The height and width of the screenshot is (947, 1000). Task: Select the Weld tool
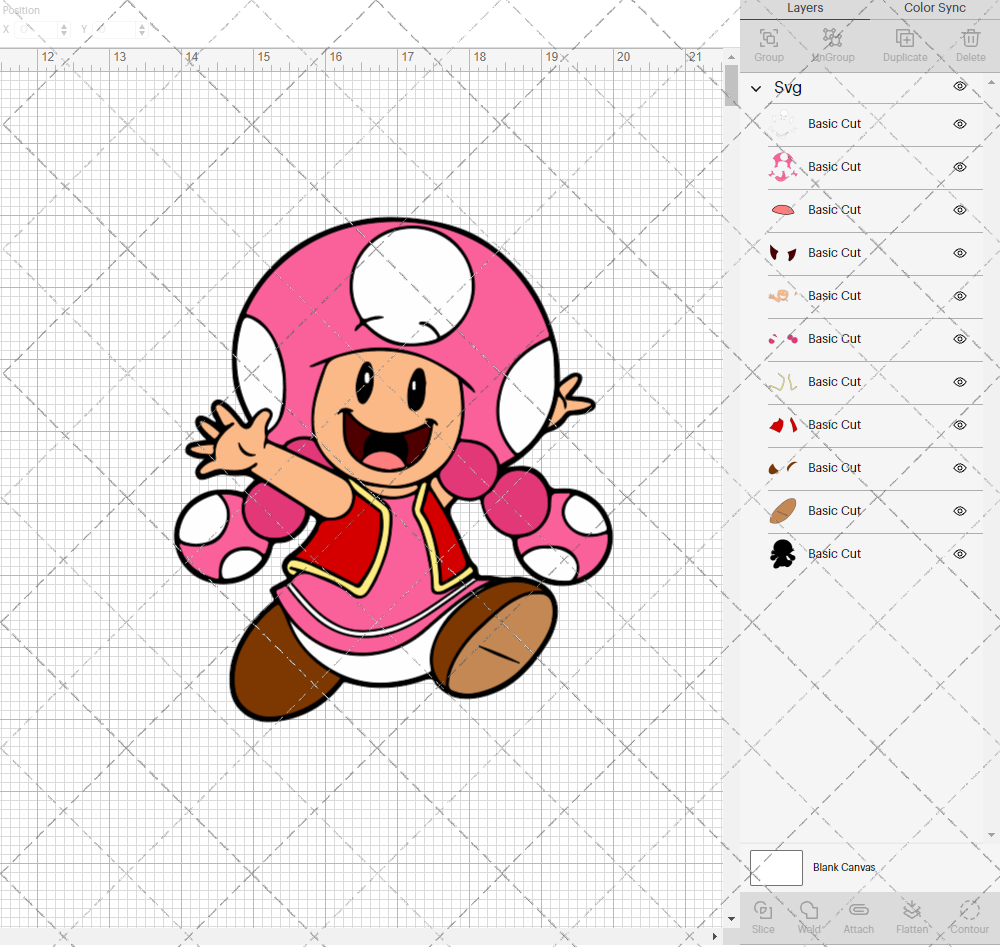[808, 915]
